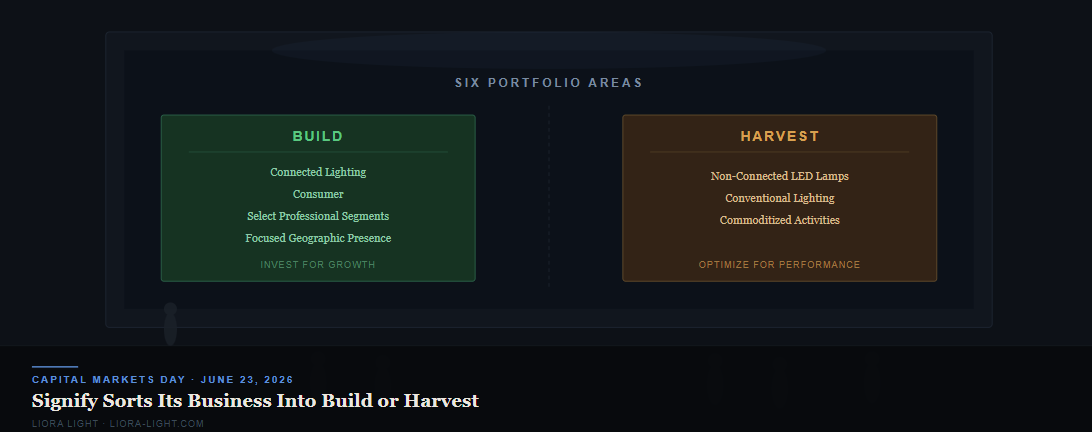Click INVEST FOR GROWTH caption
This screenshot has height=432, width=1092.
click(318, 265)
